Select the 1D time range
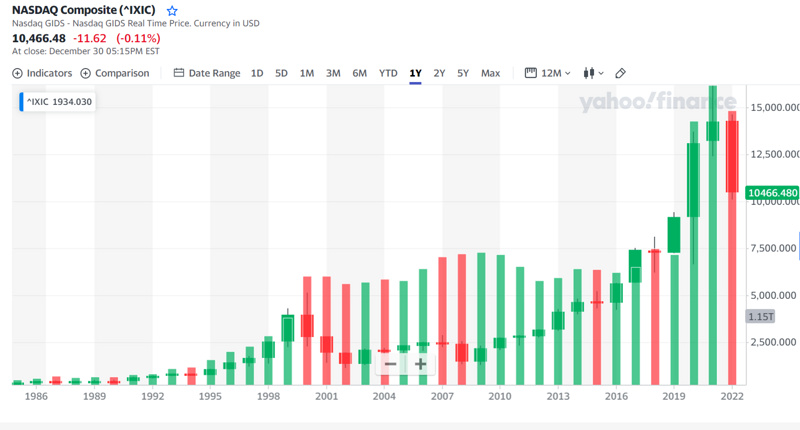This screenshot has height=430, width=800. [257, 73]
